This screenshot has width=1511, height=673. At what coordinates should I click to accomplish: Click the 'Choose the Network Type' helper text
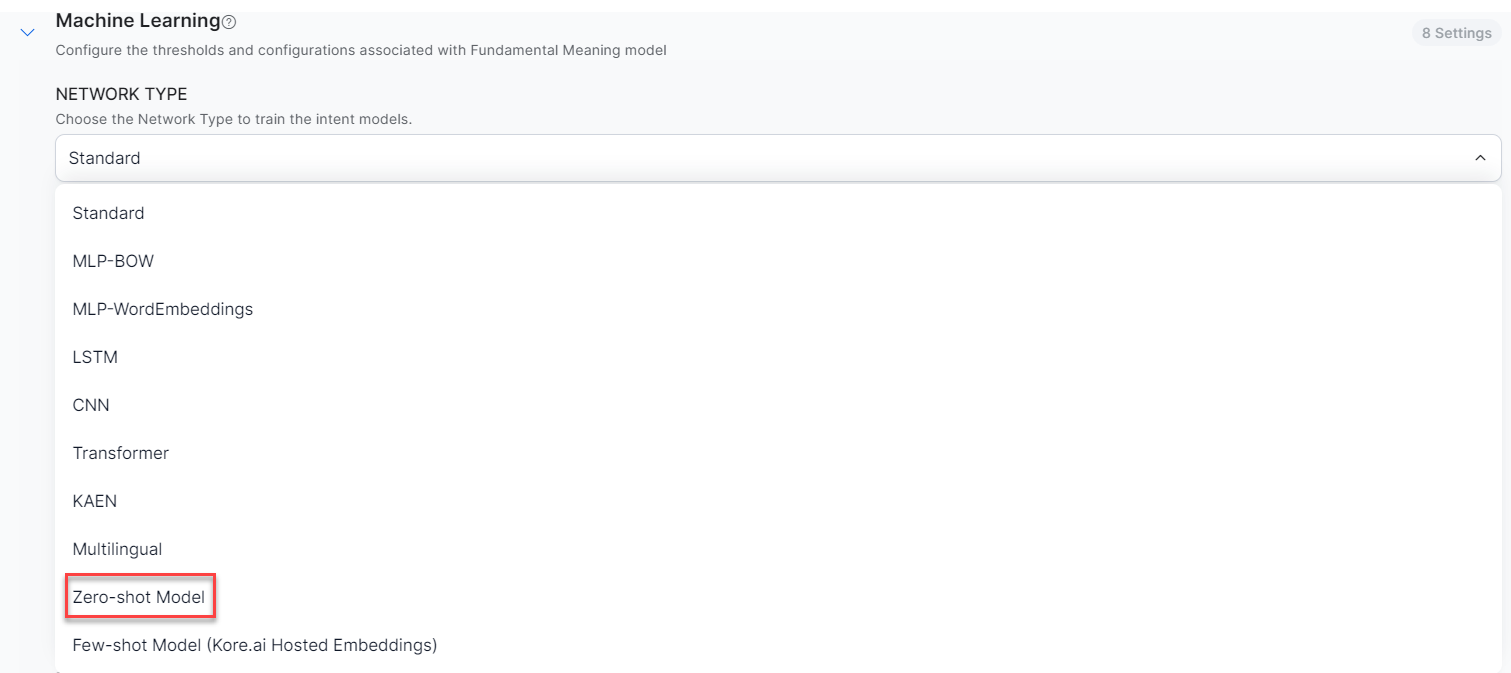[x=233, y=119]
